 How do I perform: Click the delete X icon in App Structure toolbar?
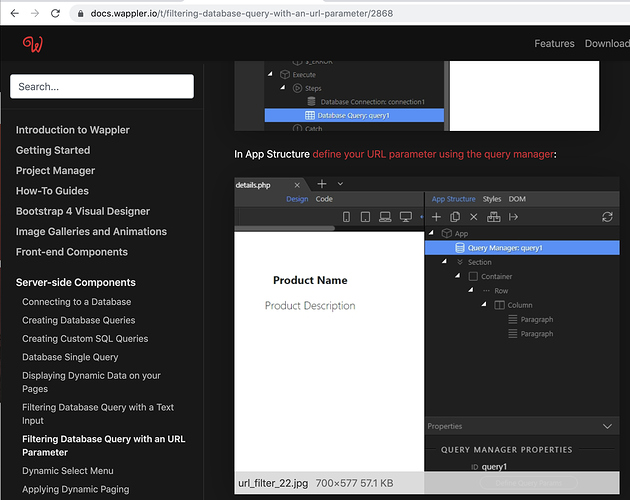(474, 217)
